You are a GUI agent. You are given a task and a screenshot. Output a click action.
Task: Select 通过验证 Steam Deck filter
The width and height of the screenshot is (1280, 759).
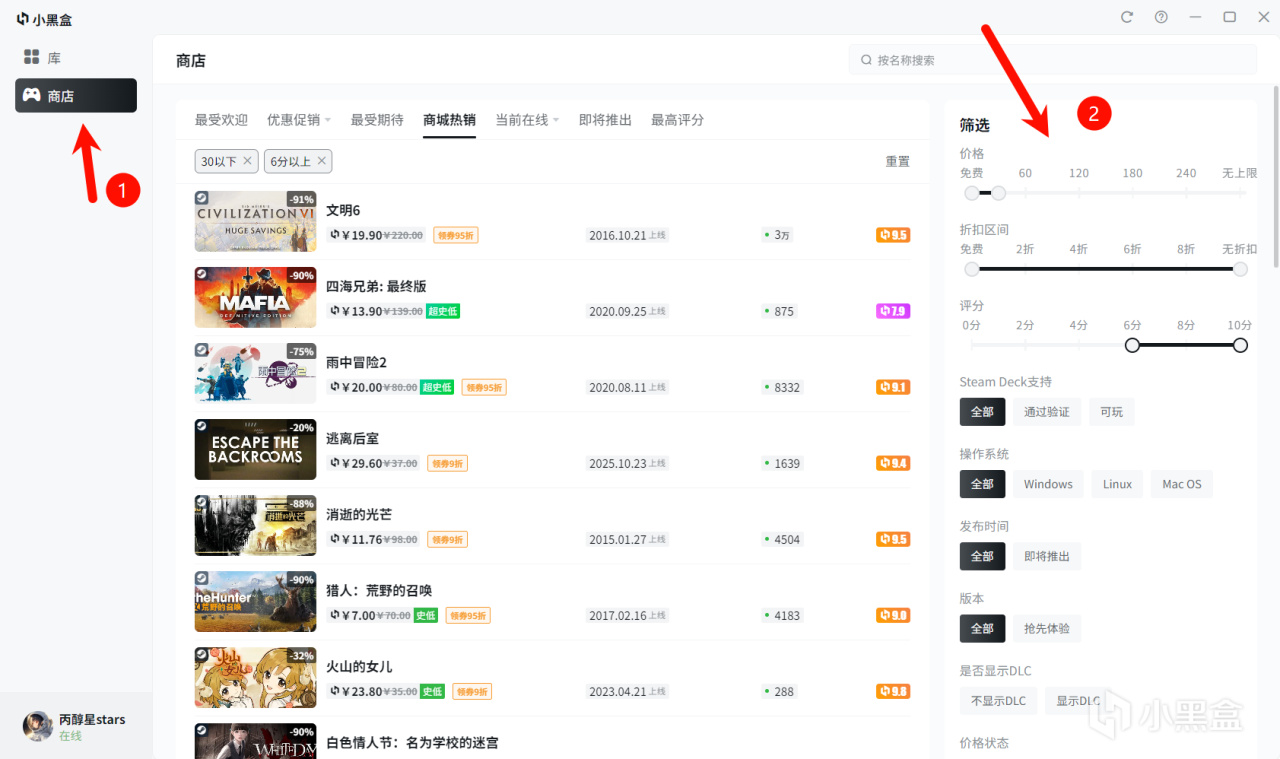click(1047, 412)
